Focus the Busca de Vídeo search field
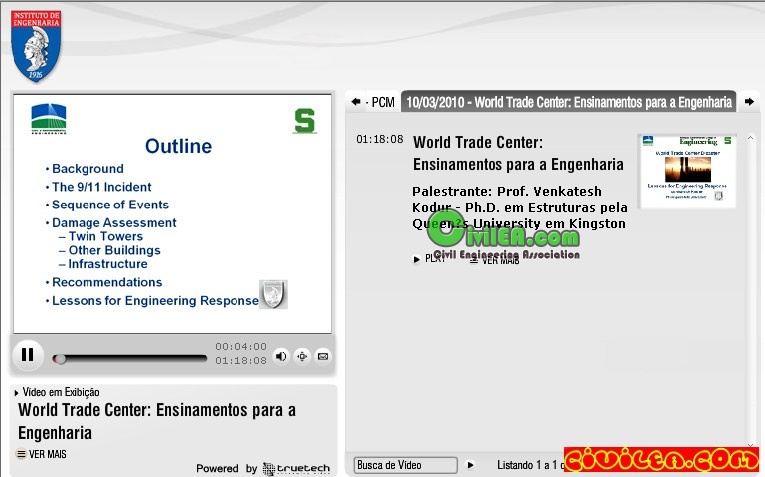The height and width of the screenshot is (477, 765). click(x=405, y=465)
